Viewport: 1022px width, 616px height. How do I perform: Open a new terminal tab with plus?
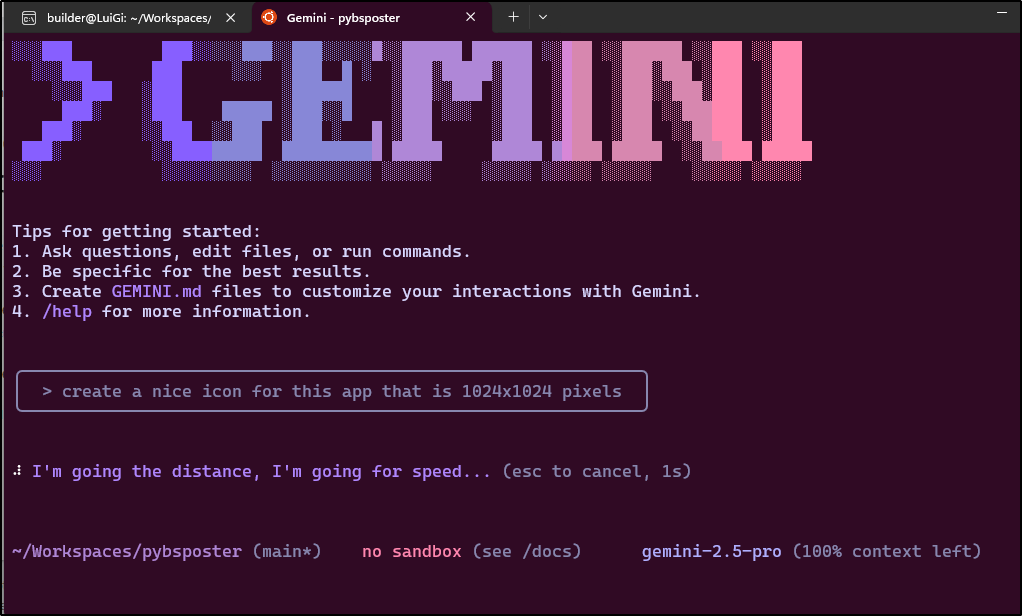tap(514, 17)
